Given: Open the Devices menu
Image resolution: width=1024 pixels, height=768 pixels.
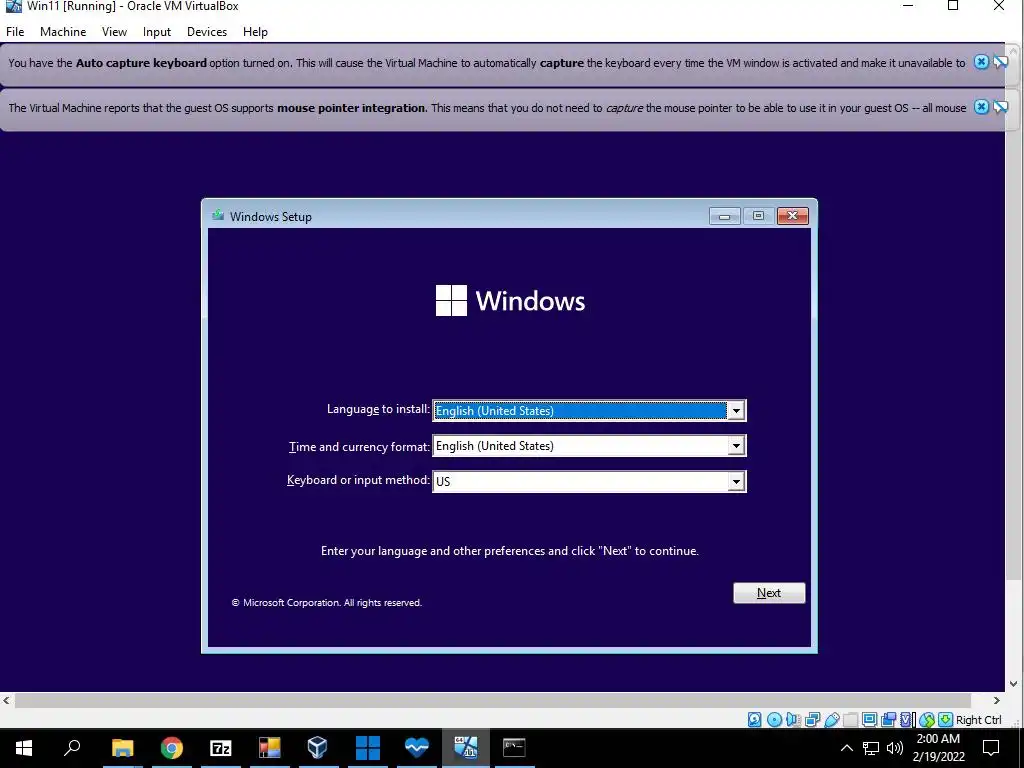Looking at the screenshot, I should click(x=207, y=31).
